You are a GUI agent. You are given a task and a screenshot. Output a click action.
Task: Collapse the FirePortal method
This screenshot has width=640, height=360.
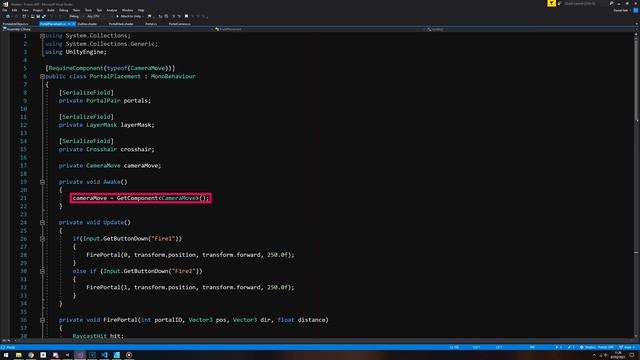point(42,320)
